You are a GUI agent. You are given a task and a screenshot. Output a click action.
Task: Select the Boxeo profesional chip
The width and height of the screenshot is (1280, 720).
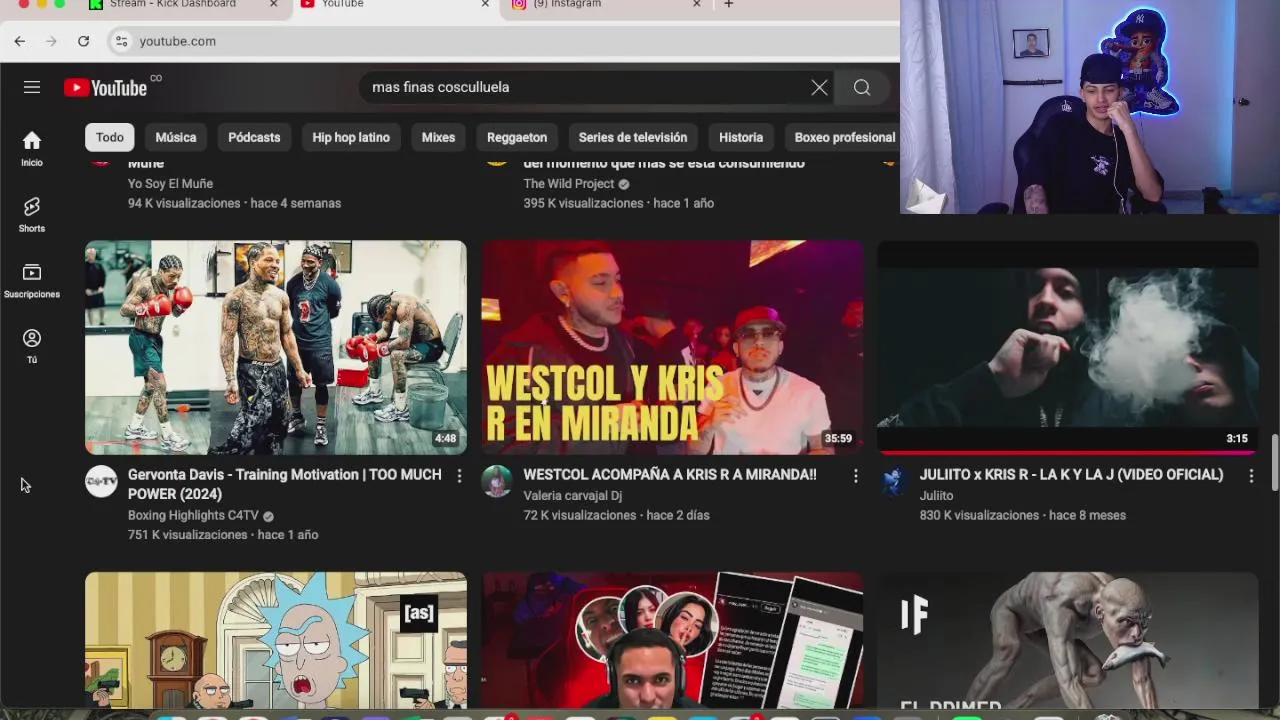coord(845,137)
